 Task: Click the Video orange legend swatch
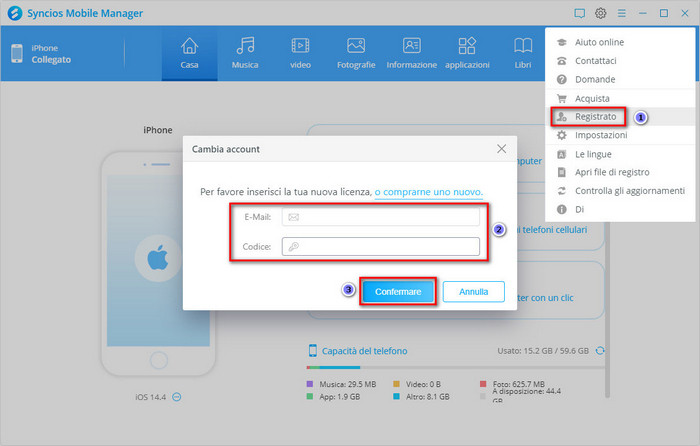coord(396,384)
